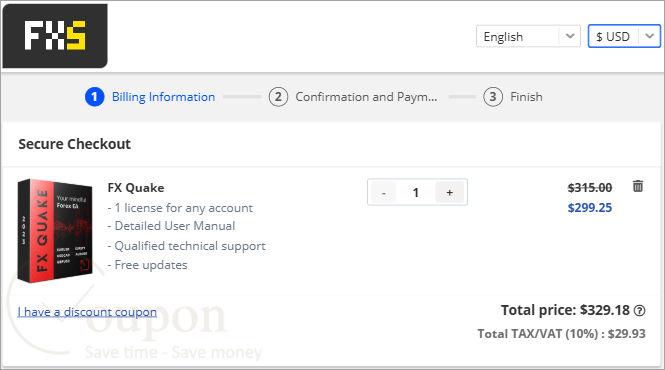This screenshot has width=665, height=370.
Task: Click the Detailed User Manual line
Action: point(171,226)
